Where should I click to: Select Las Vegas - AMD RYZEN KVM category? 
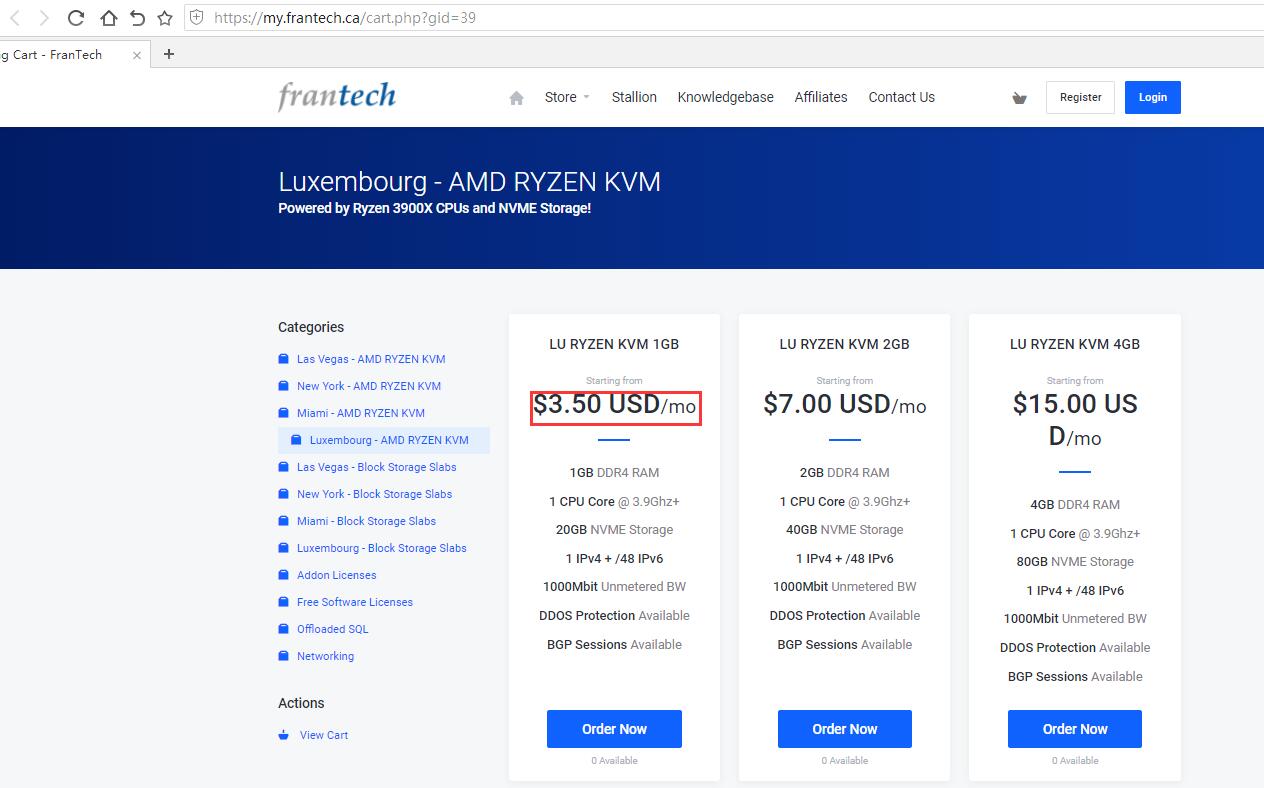(x=371, y=359)
